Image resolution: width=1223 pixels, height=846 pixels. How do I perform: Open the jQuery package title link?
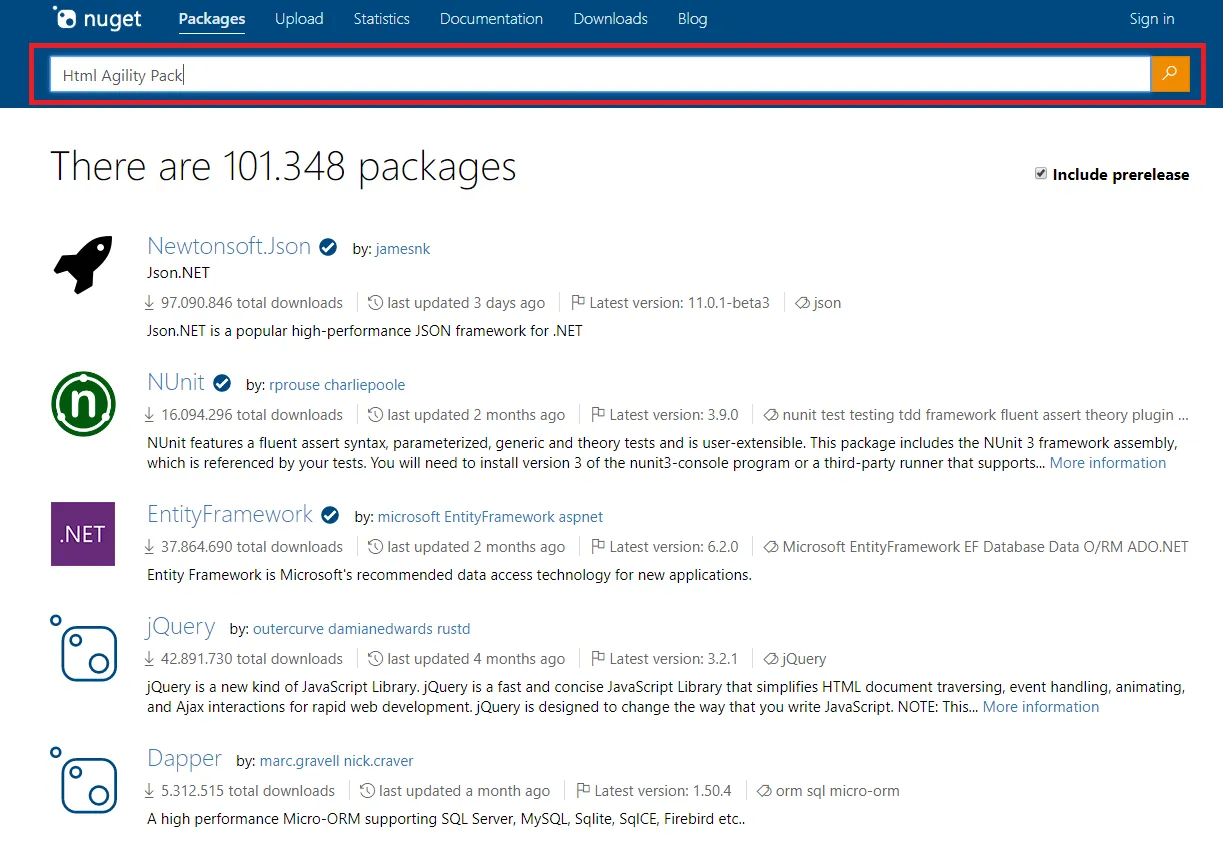181,626
